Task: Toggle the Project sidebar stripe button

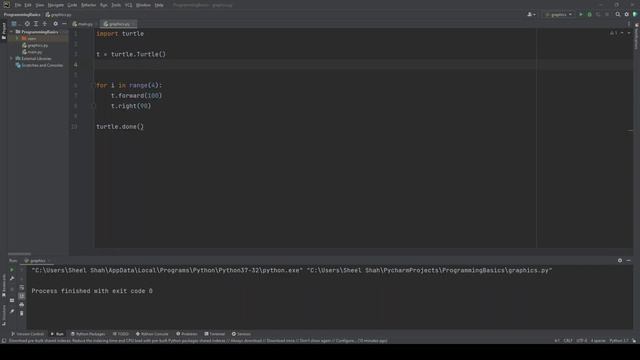Action: pyautogui.click(x=4, y=31)
